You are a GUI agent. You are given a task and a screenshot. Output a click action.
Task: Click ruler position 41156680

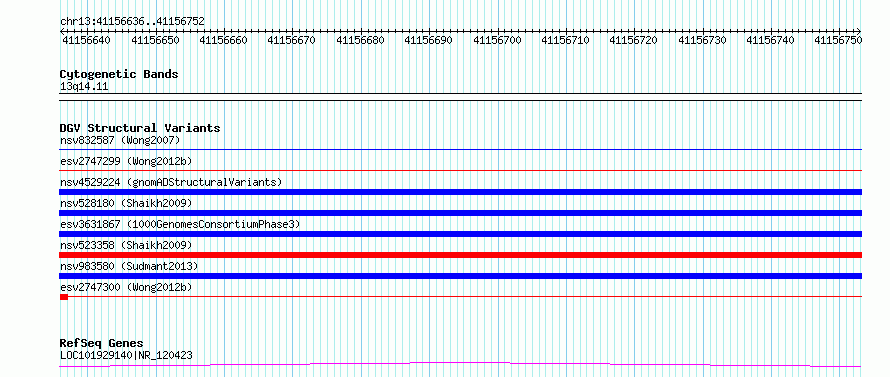(x=360, y=40)
